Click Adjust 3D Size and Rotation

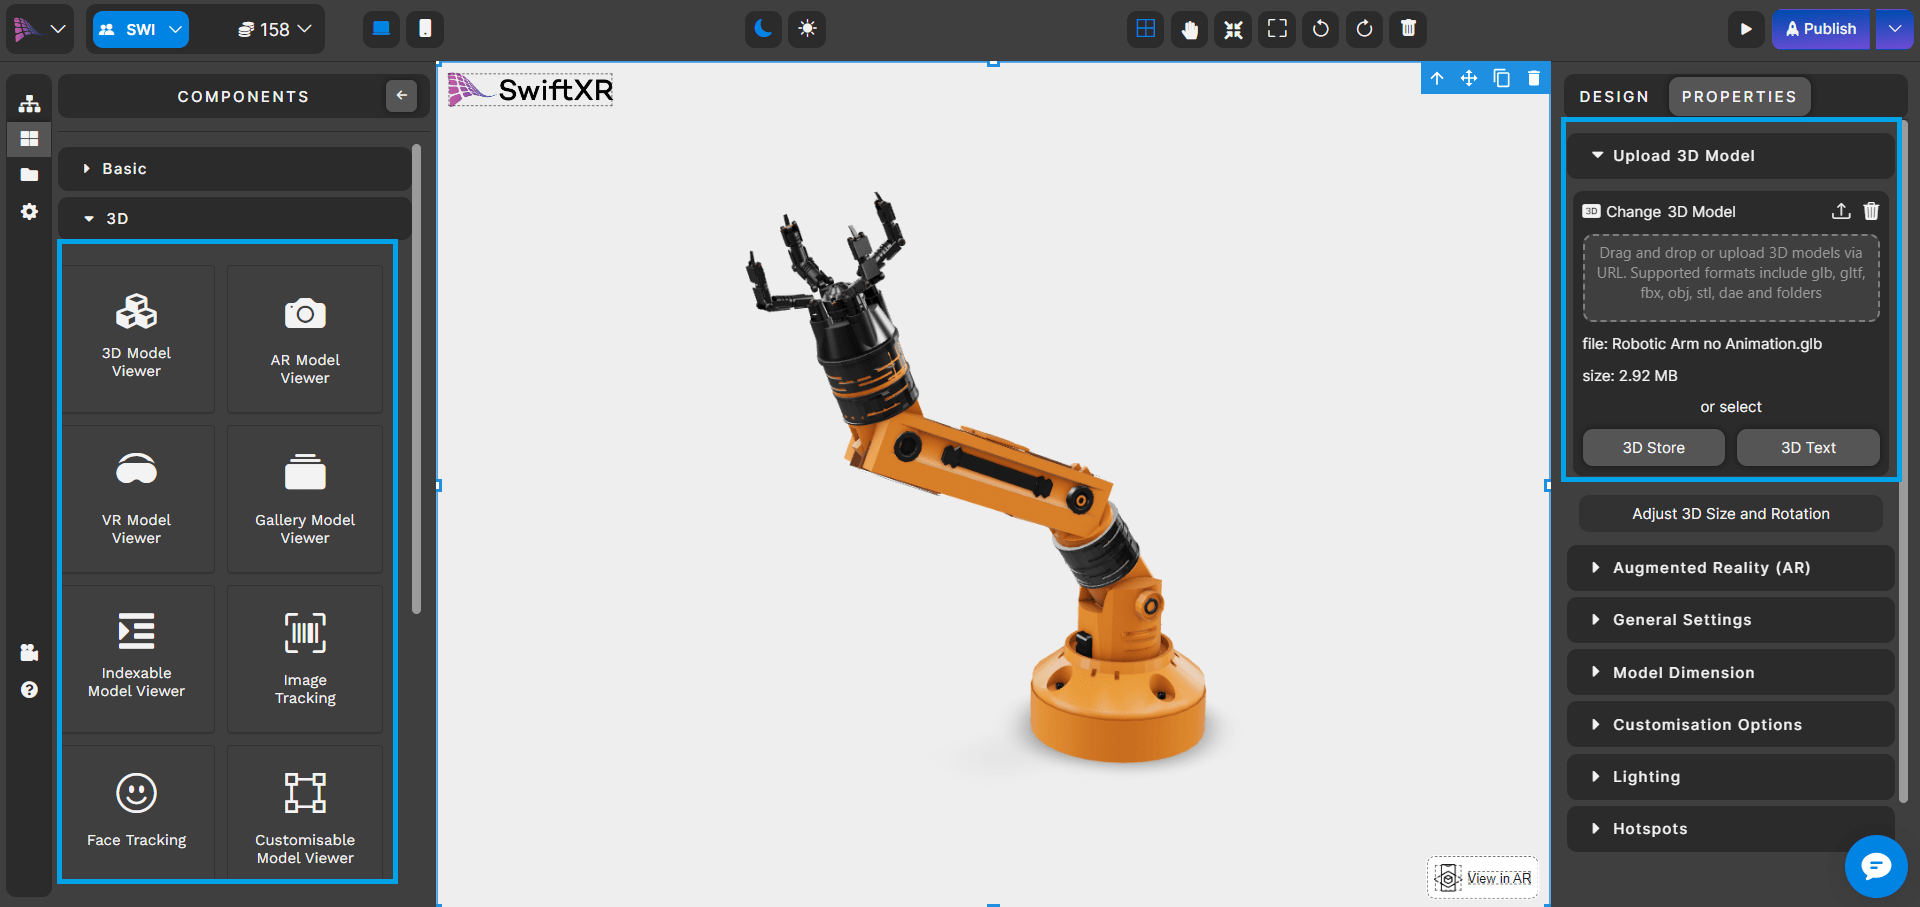pyautogui.click(x=1730, y=514)
